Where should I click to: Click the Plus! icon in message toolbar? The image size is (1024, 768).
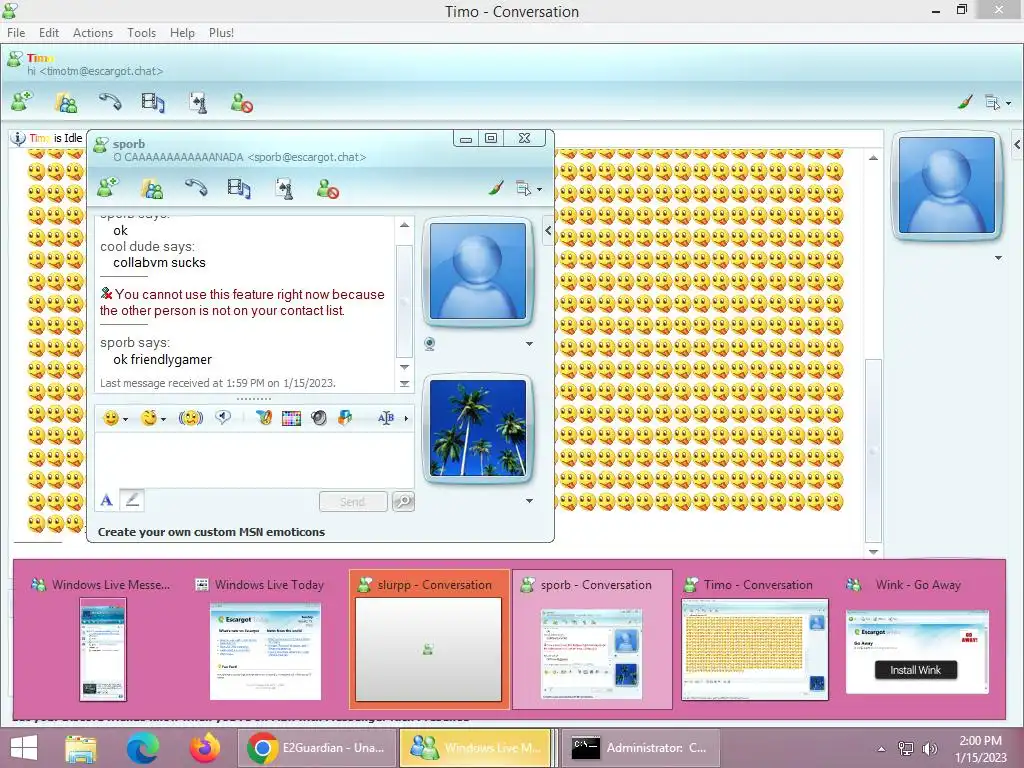point(345,418)
